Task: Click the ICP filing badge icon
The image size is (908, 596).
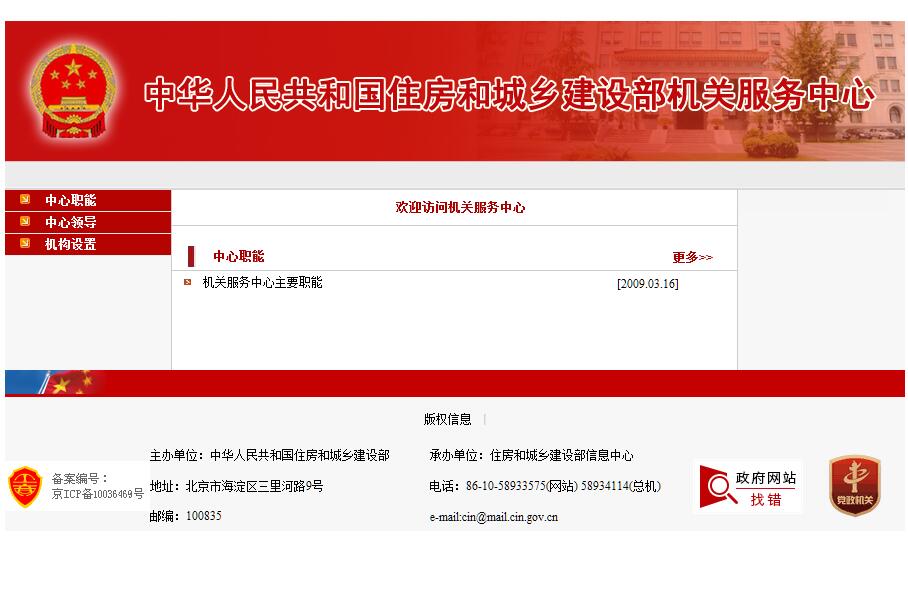Action: tap(25, 487)
